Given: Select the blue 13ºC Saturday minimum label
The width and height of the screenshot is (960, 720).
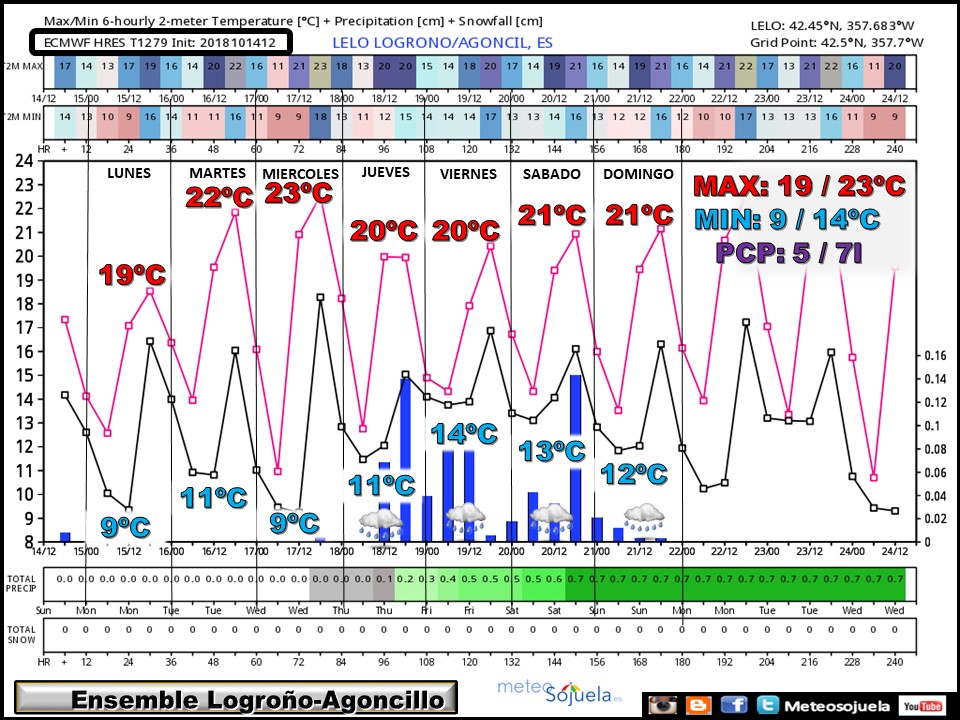Looking at the screenshot, I should pyautogui.click(x=552, y=451).
